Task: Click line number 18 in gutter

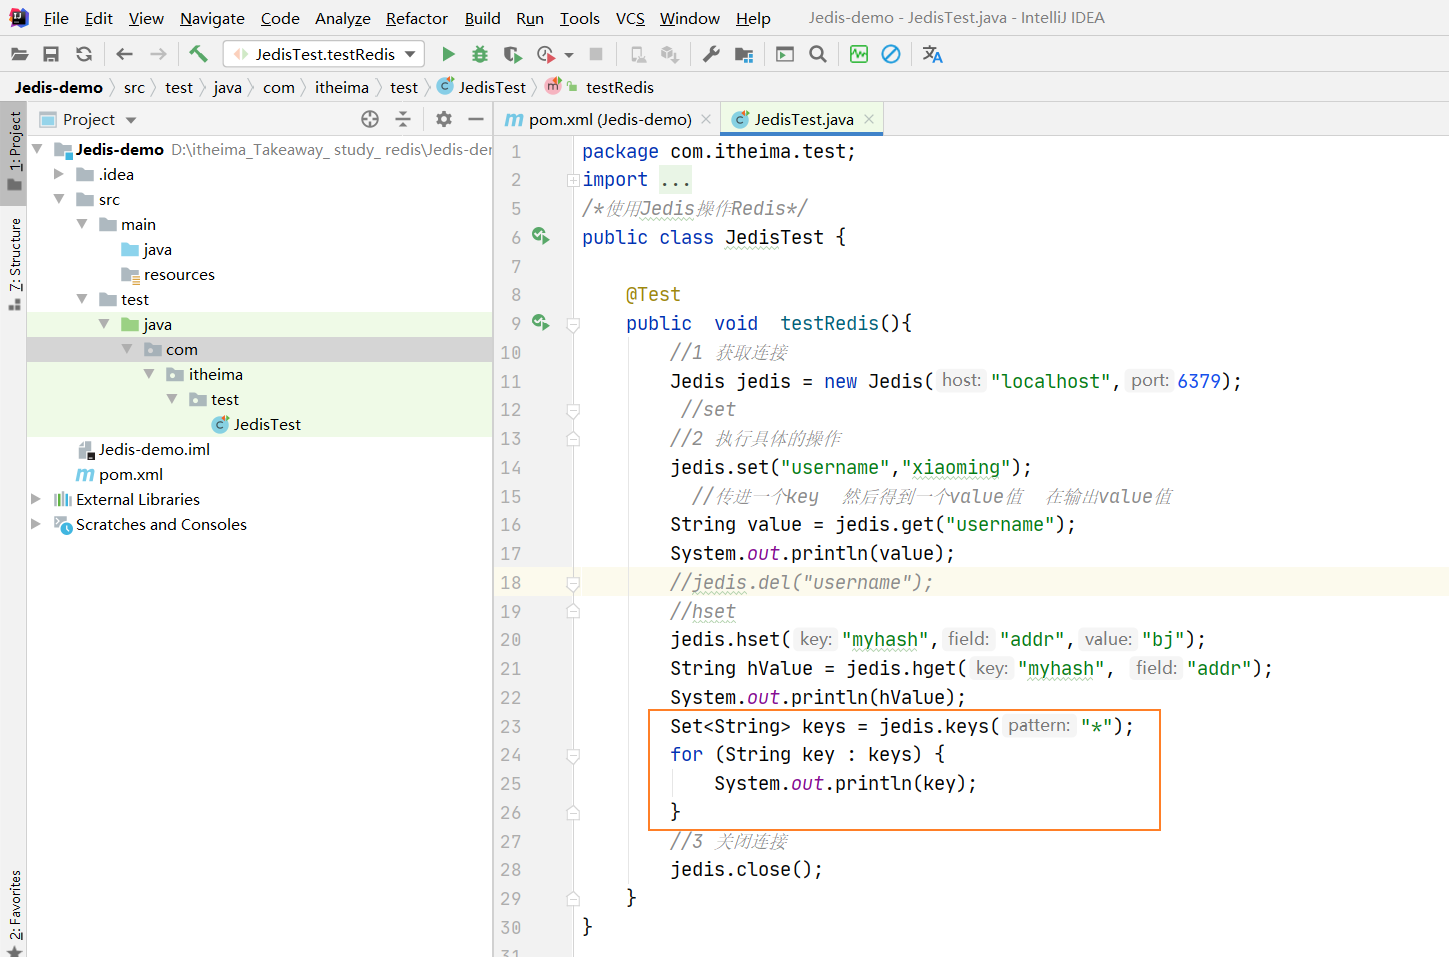Action: click(x=510, y=582)
